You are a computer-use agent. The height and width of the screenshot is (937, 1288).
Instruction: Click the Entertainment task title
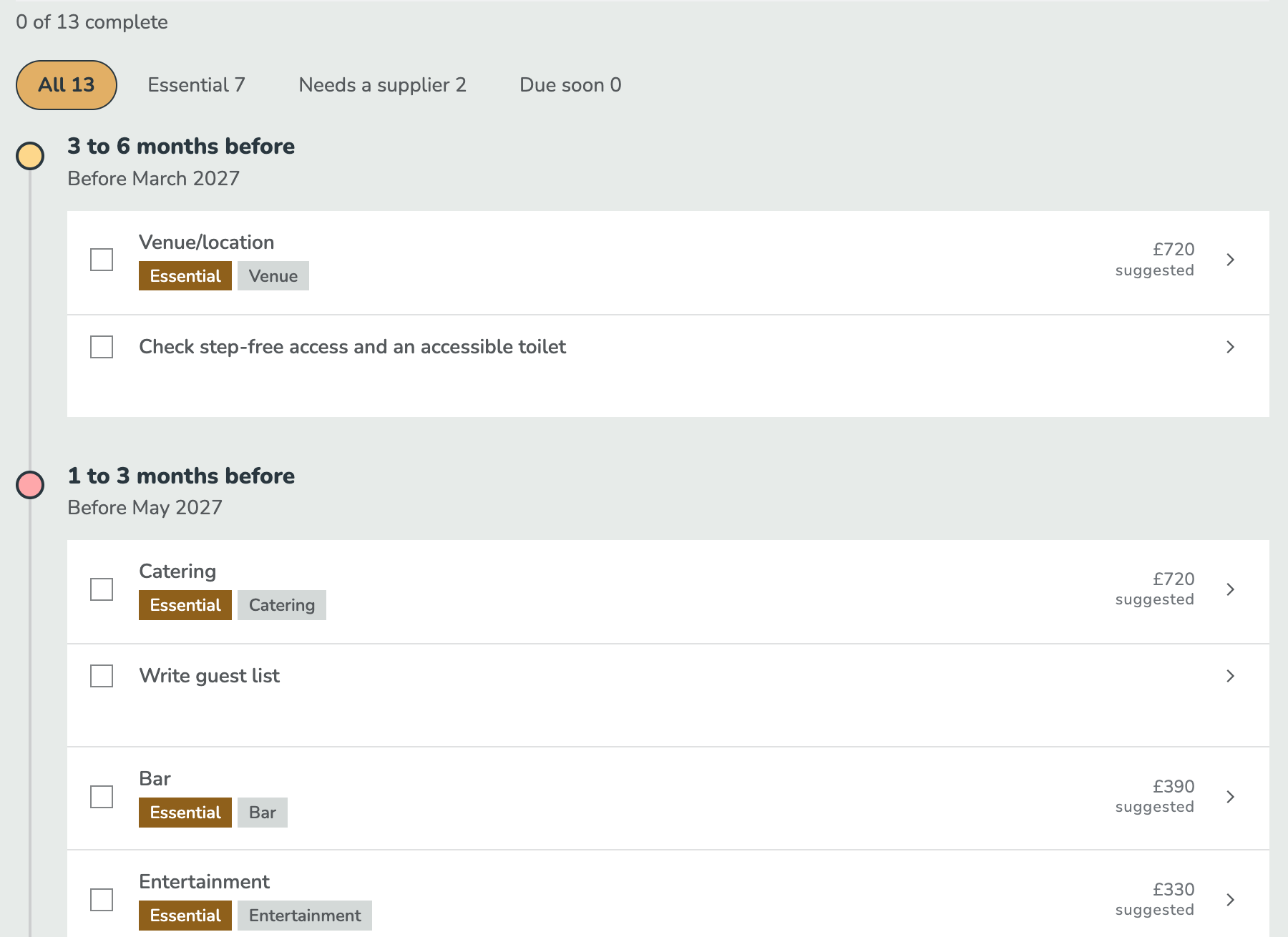click(x=204, y=881)
